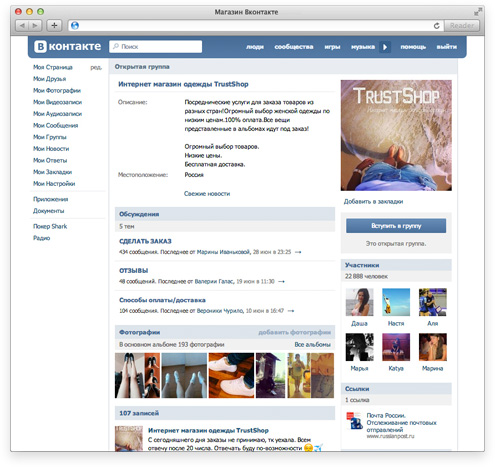Click выйти to log out

[x=447, y=47]
